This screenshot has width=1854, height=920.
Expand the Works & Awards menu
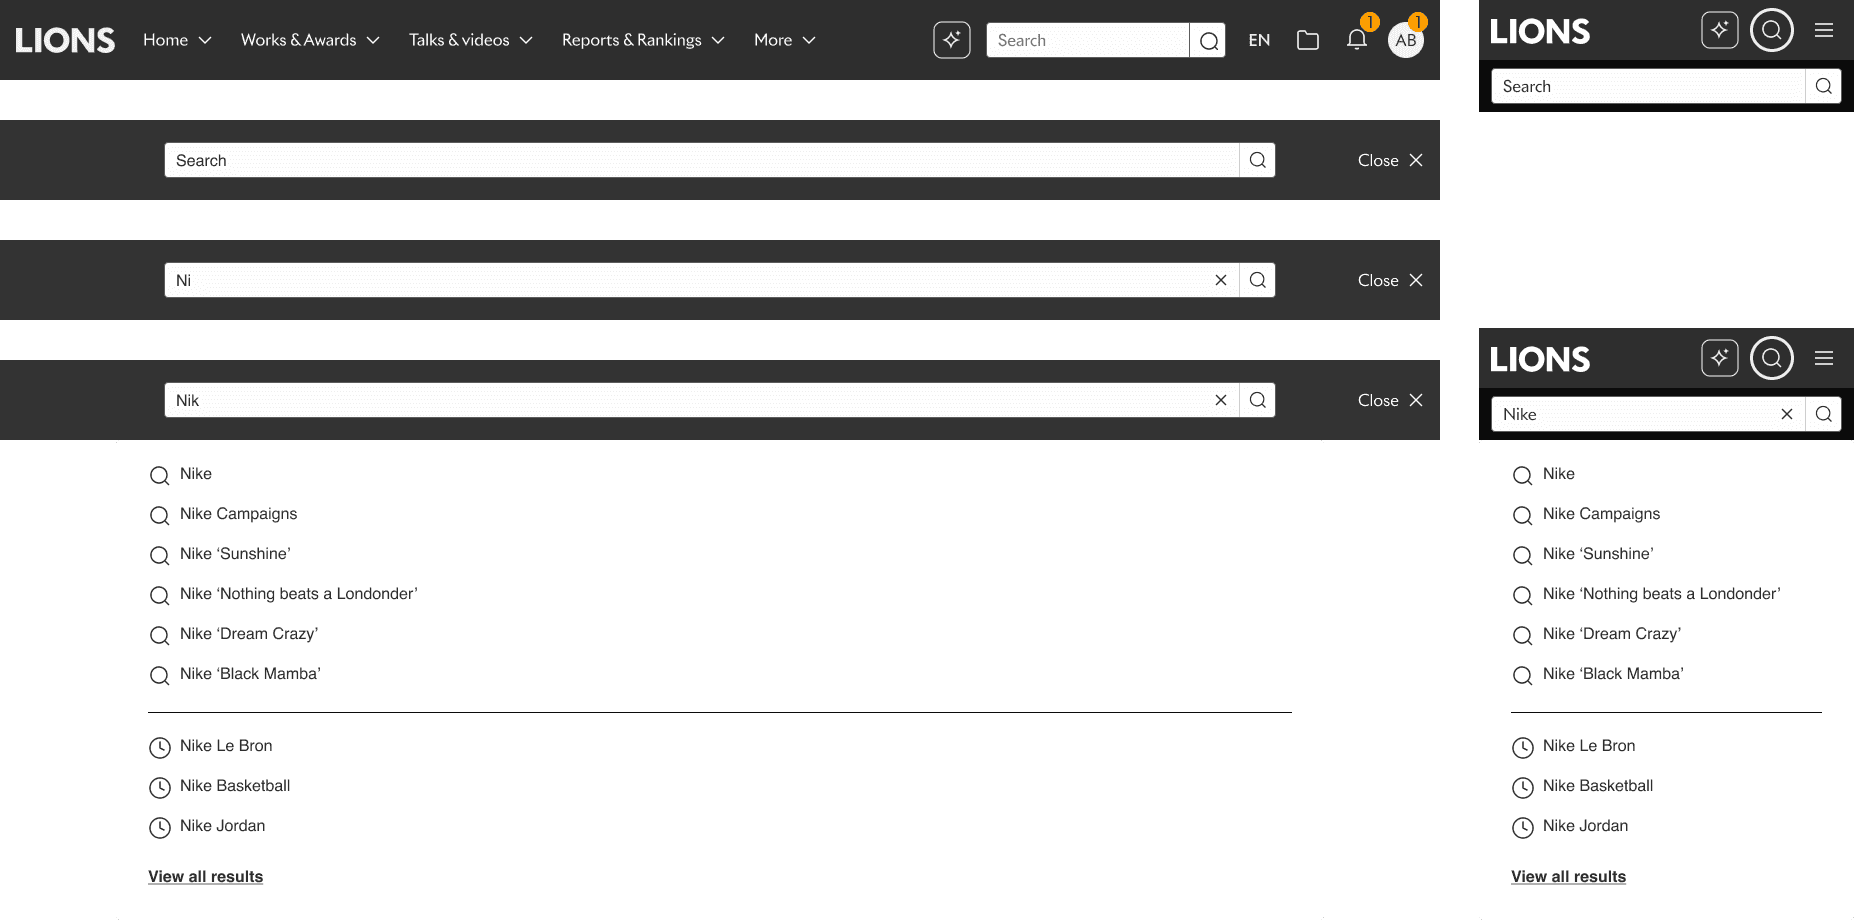pyautogui.click(x=310, y=40)
